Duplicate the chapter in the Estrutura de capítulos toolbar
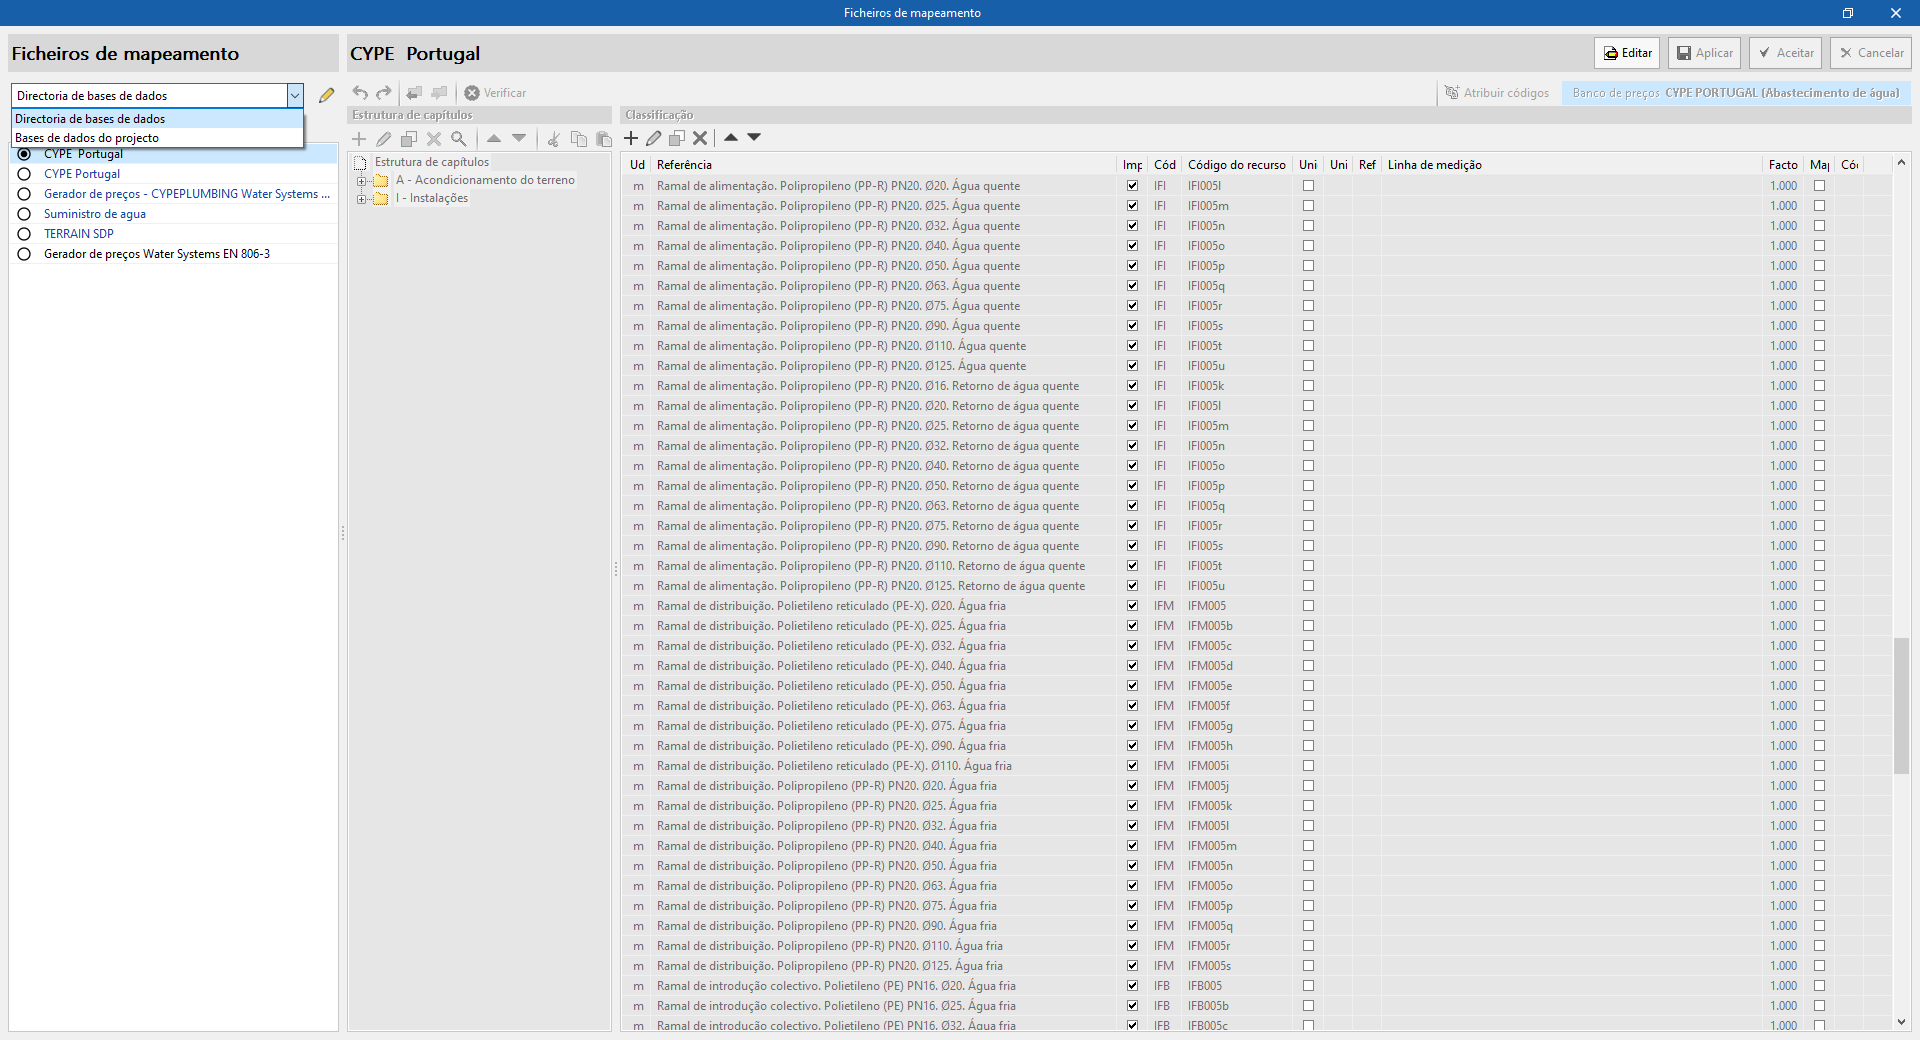This screenshot has height=1040, width=1920. pyautogui.click(x=409, y=139)
